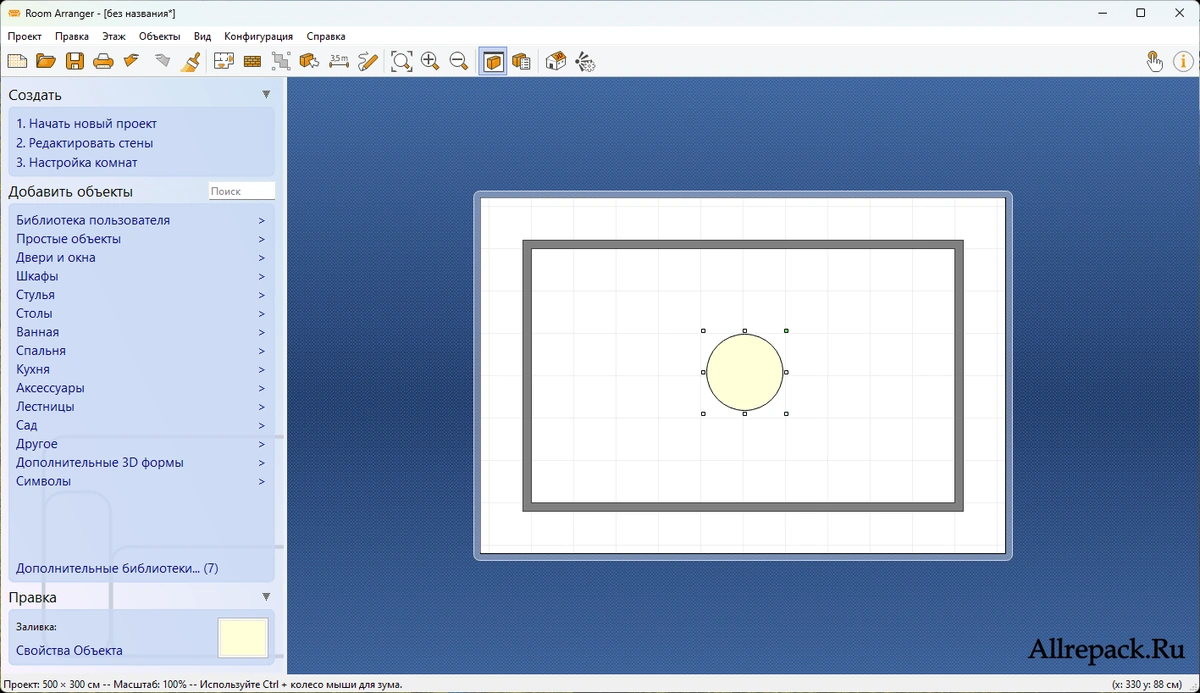Click the zoom to fit icon
Screen dimensions: 1200x693
pos(401,61)
